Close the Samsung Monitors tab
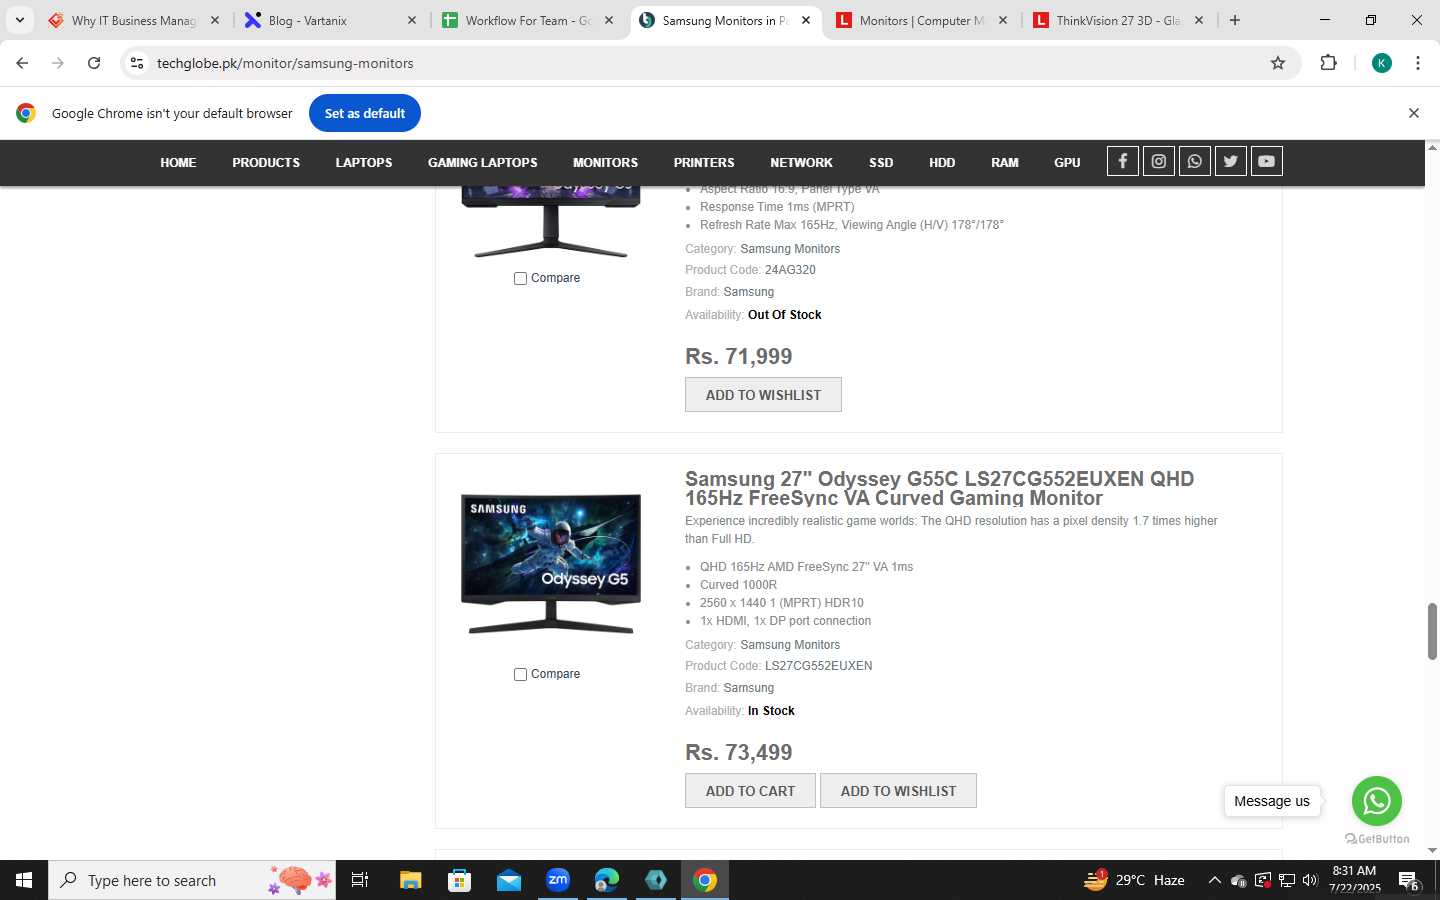Viewport: 1440px width, 900px height. pyautogui.click(x=806, y=20)
